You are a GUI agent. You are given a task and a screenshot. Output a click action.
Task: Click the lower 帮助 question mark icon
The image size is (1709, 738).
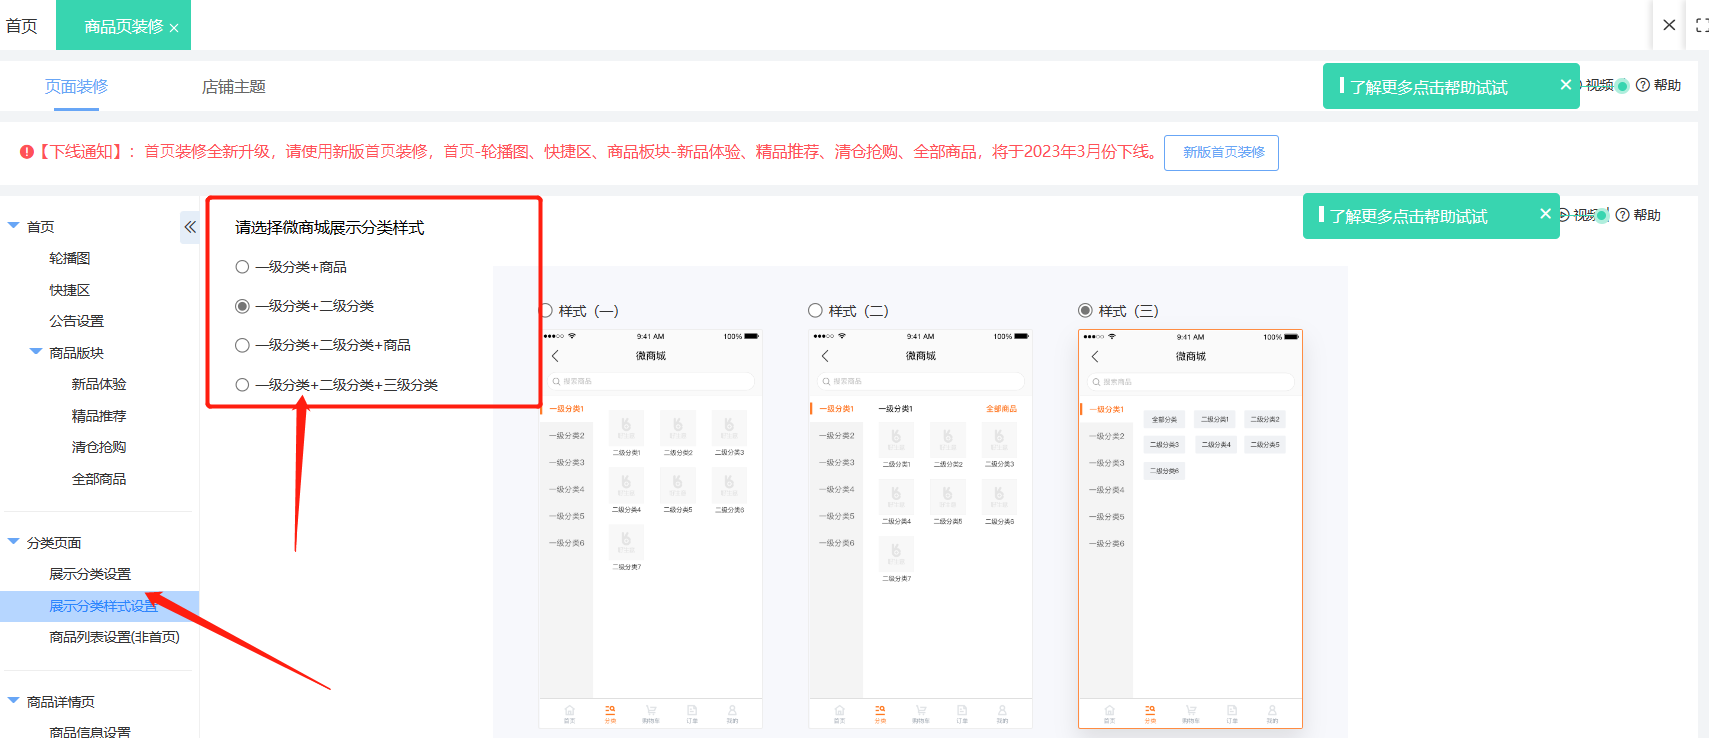click(x=1622, y=215)
